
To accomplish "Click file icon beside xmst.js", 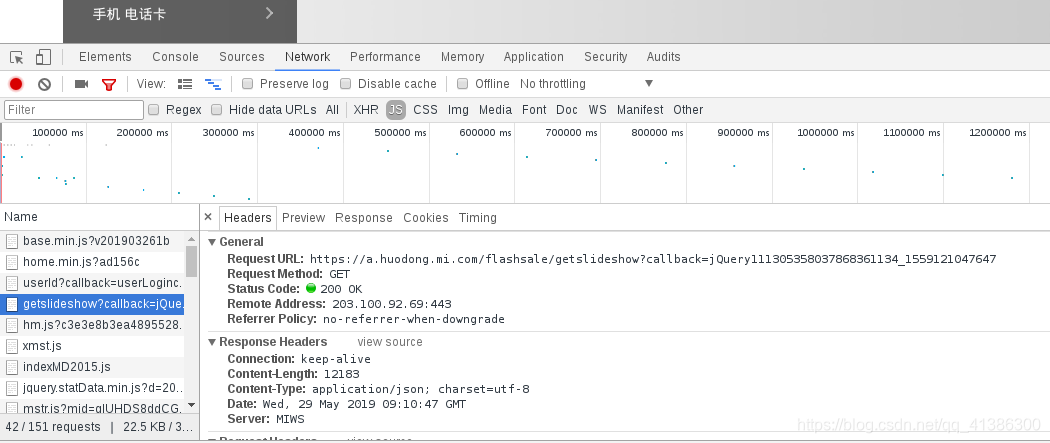I will click(11, 346).
